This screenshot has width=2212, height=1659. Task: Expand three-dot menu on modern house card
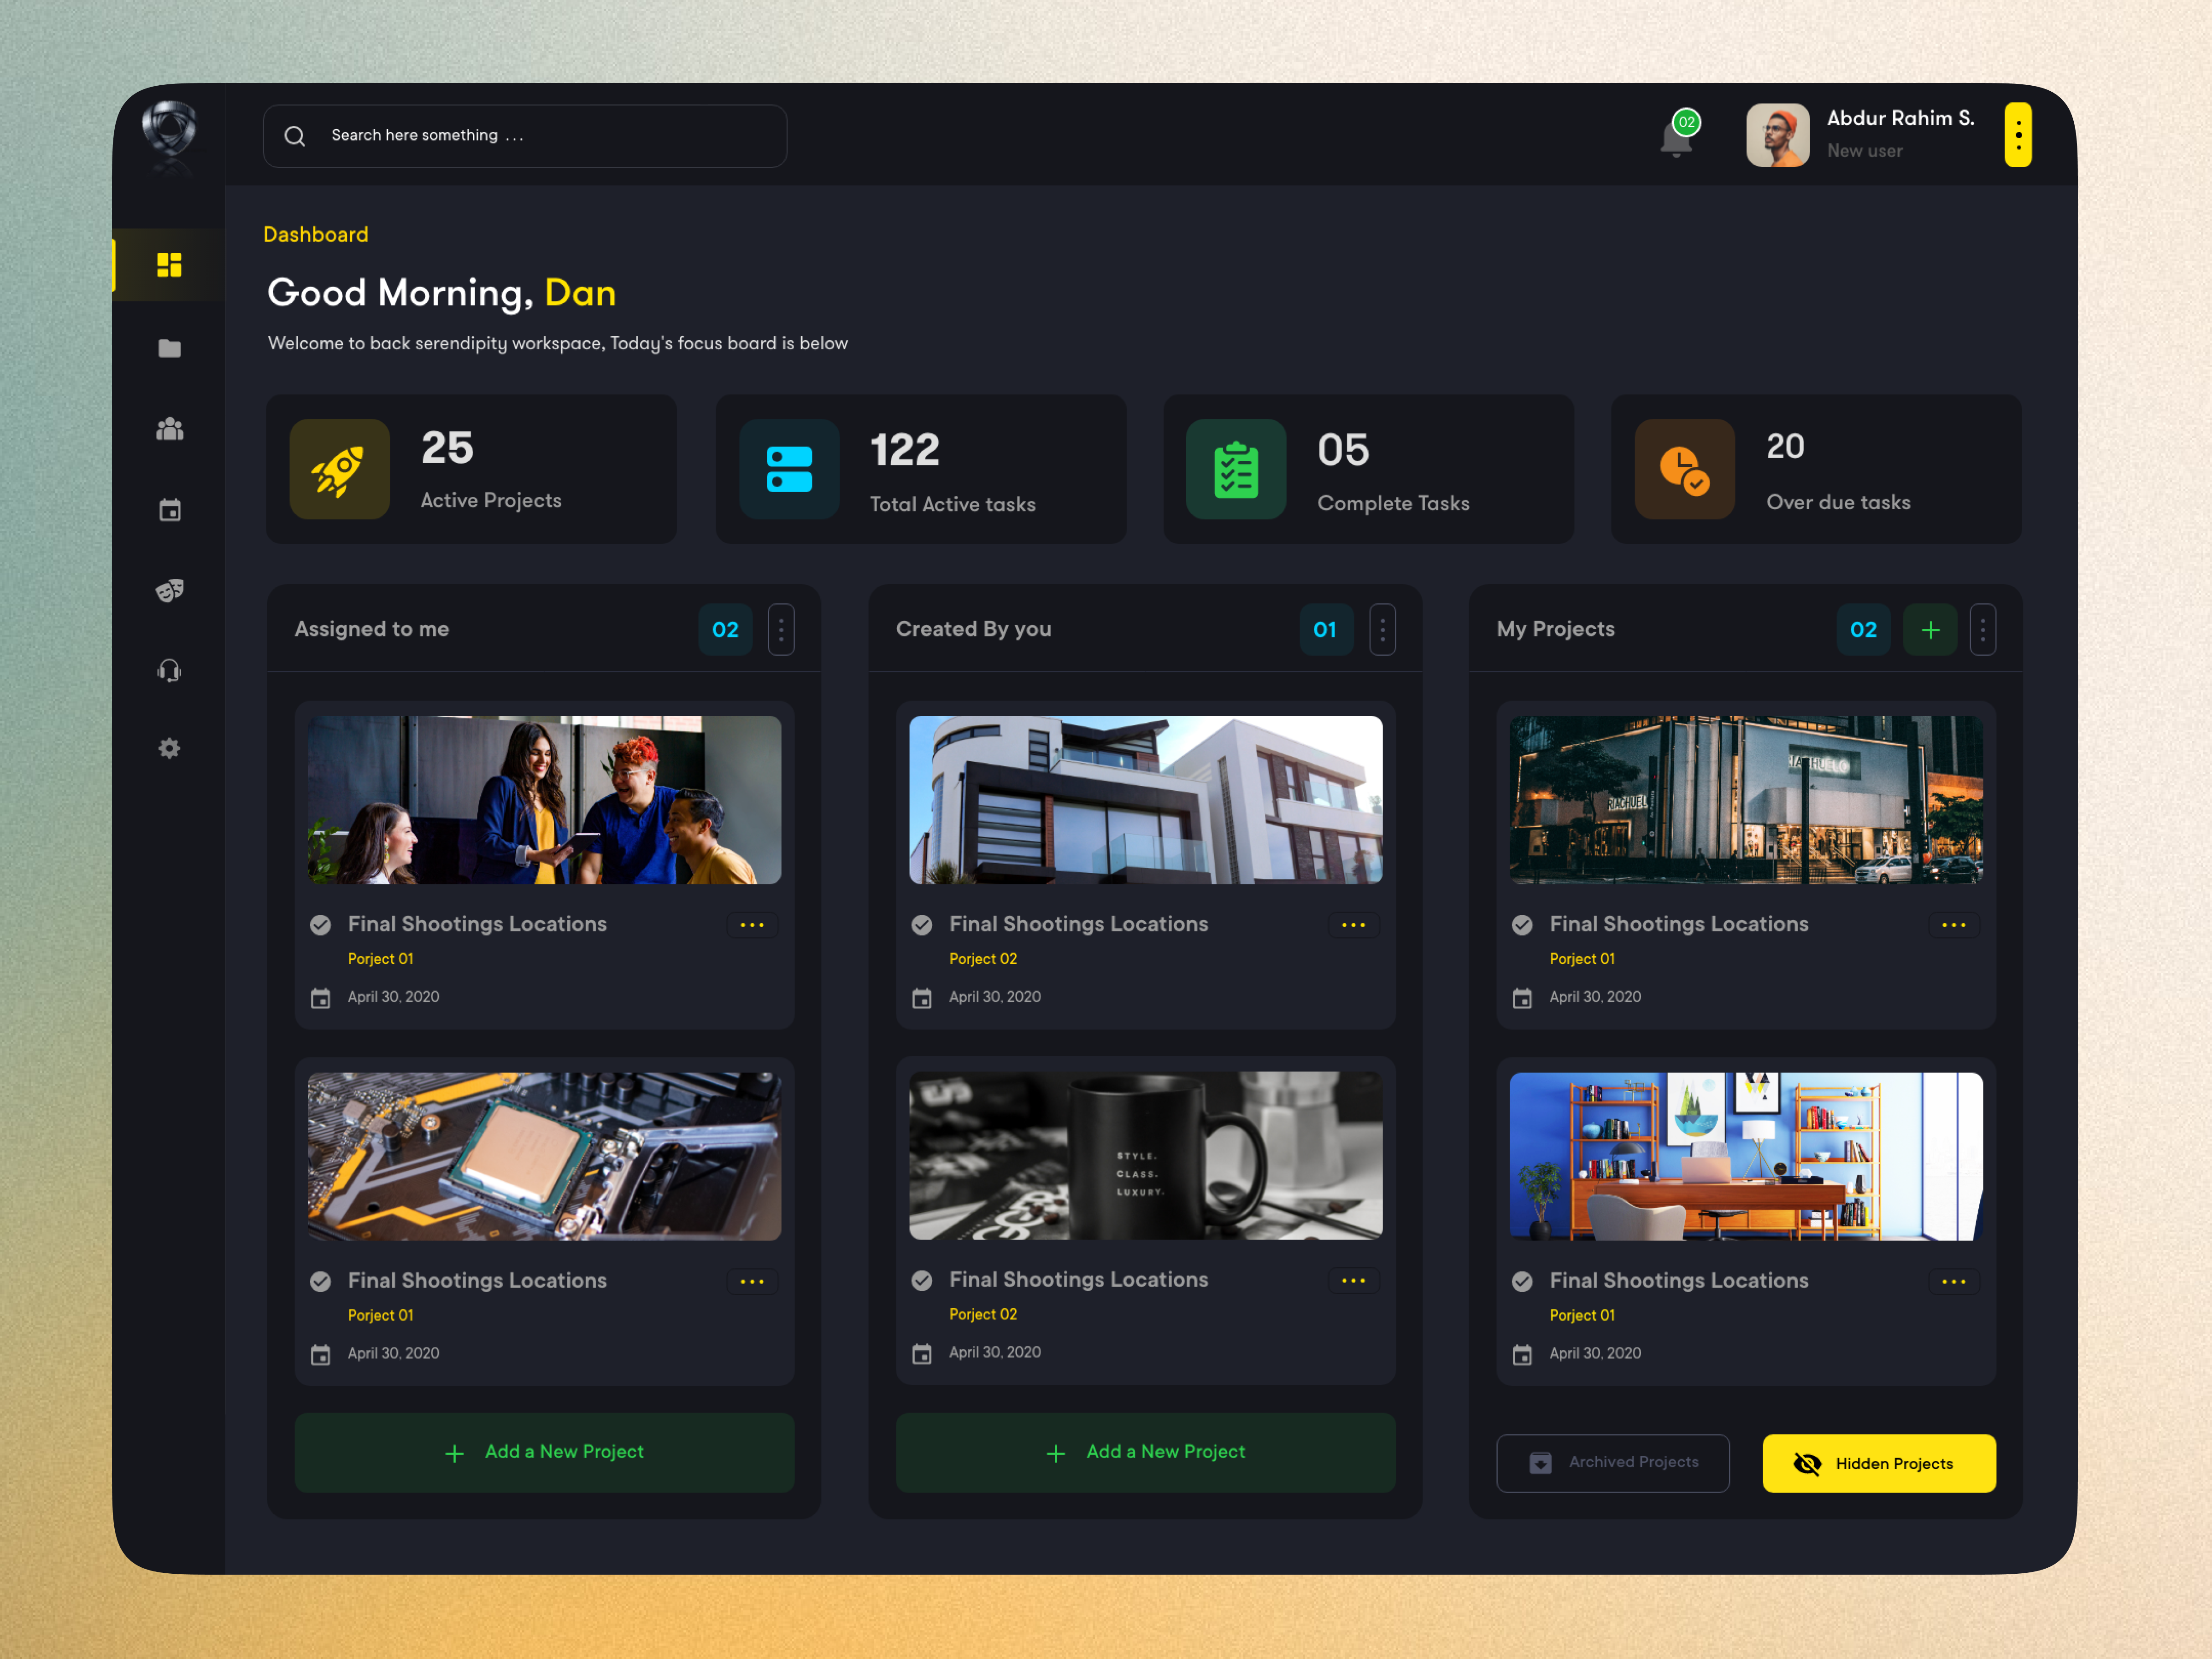1353,925
